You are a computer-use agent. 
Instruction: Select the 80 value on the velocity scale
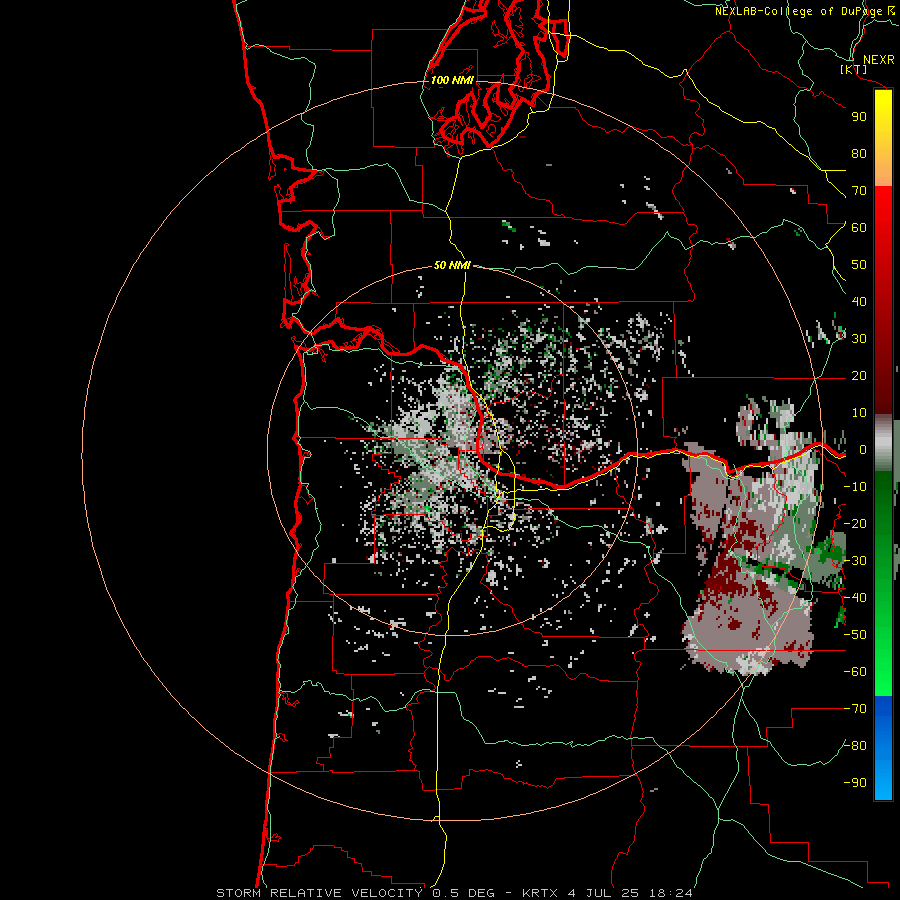[x=859, y=154]
